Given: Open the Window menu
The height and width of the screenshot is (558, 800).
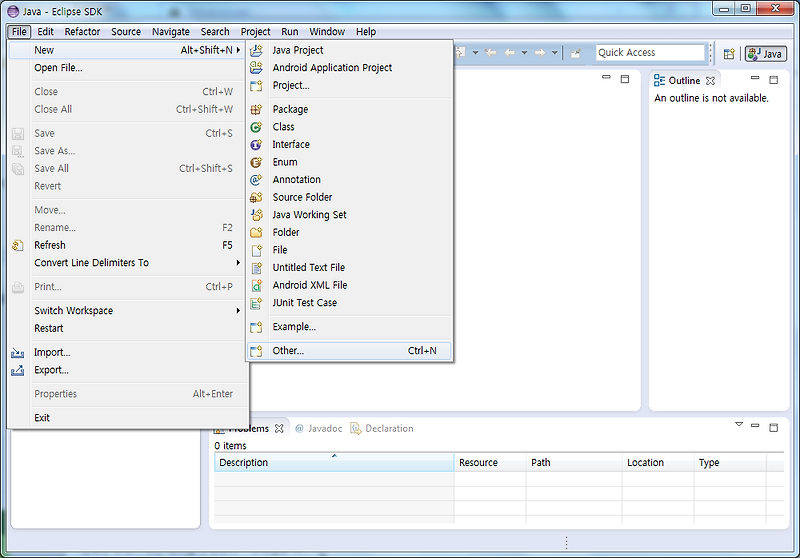Looking at the screenshot, I should (x=327, y=32).
